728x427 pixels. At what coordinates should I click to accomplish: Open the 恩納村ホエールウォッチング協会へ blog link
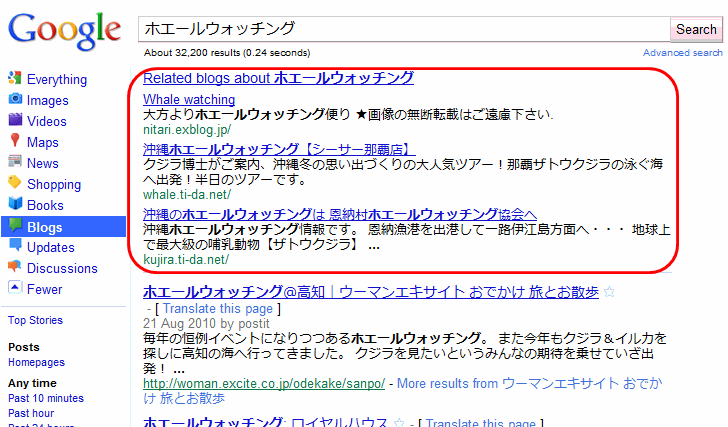pyautogui.click(x=340, y=214)
